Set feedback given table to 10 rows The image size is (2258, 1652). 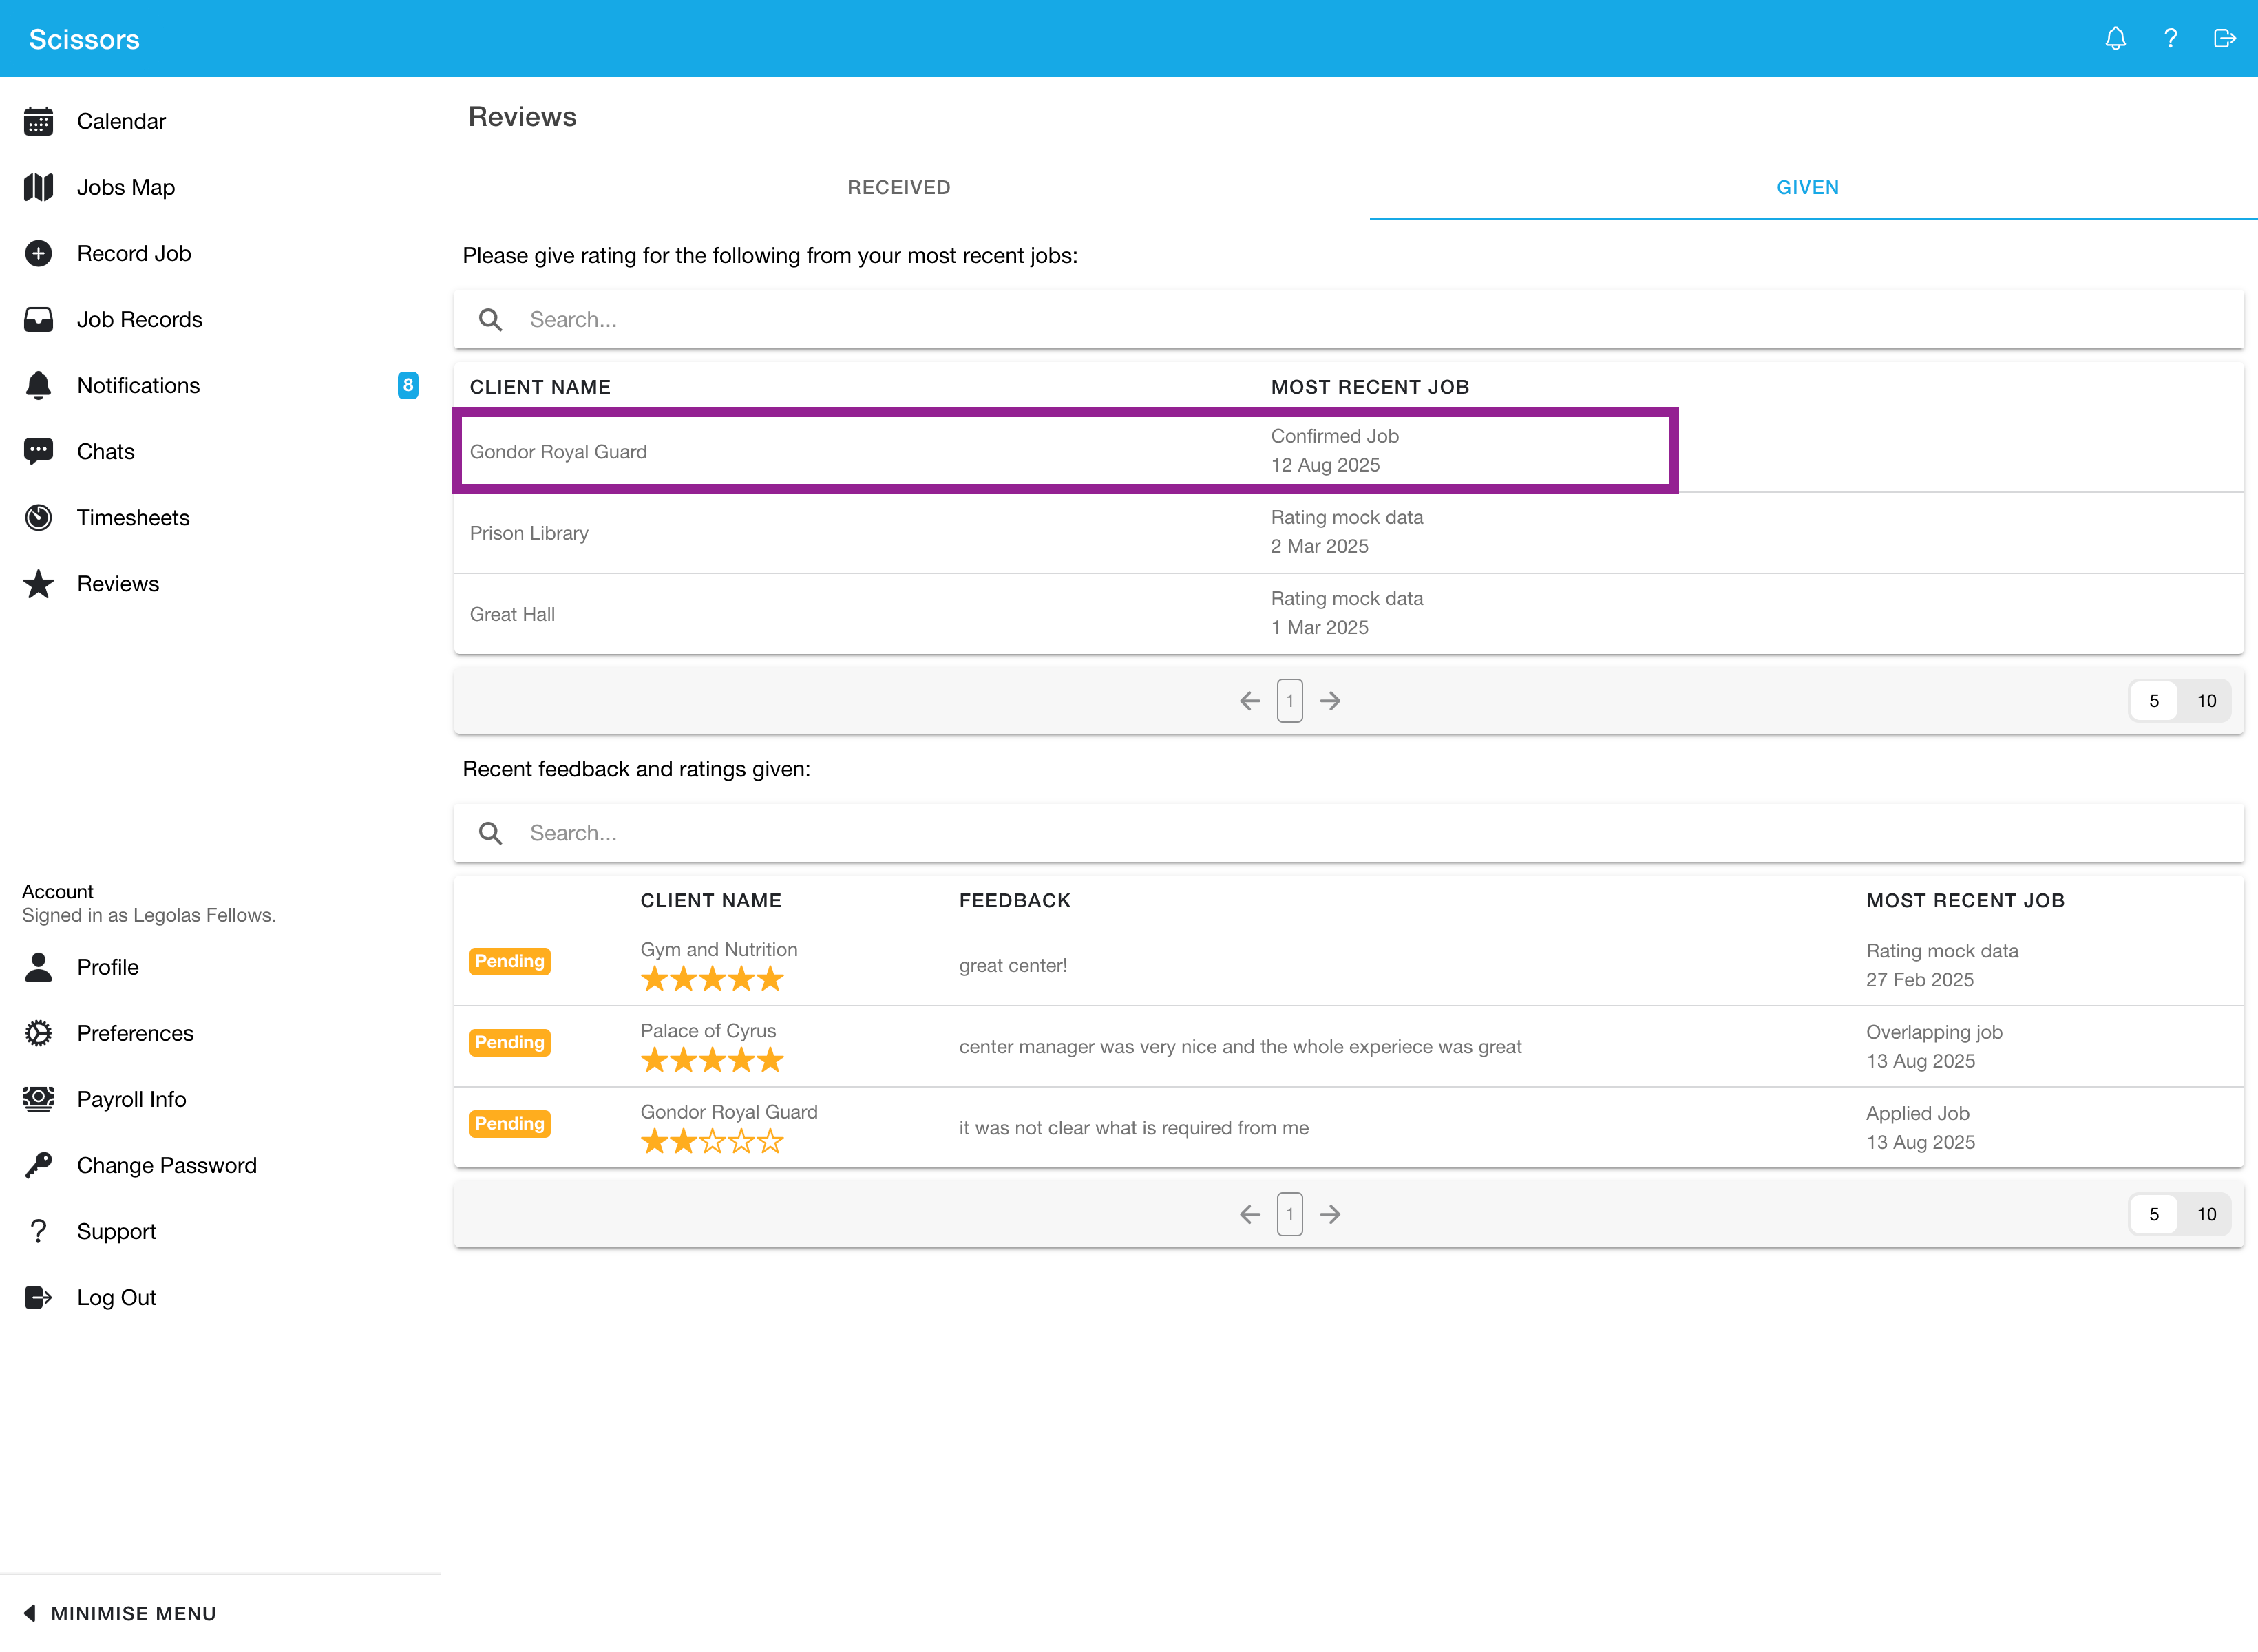(x=2207, y=1214)
